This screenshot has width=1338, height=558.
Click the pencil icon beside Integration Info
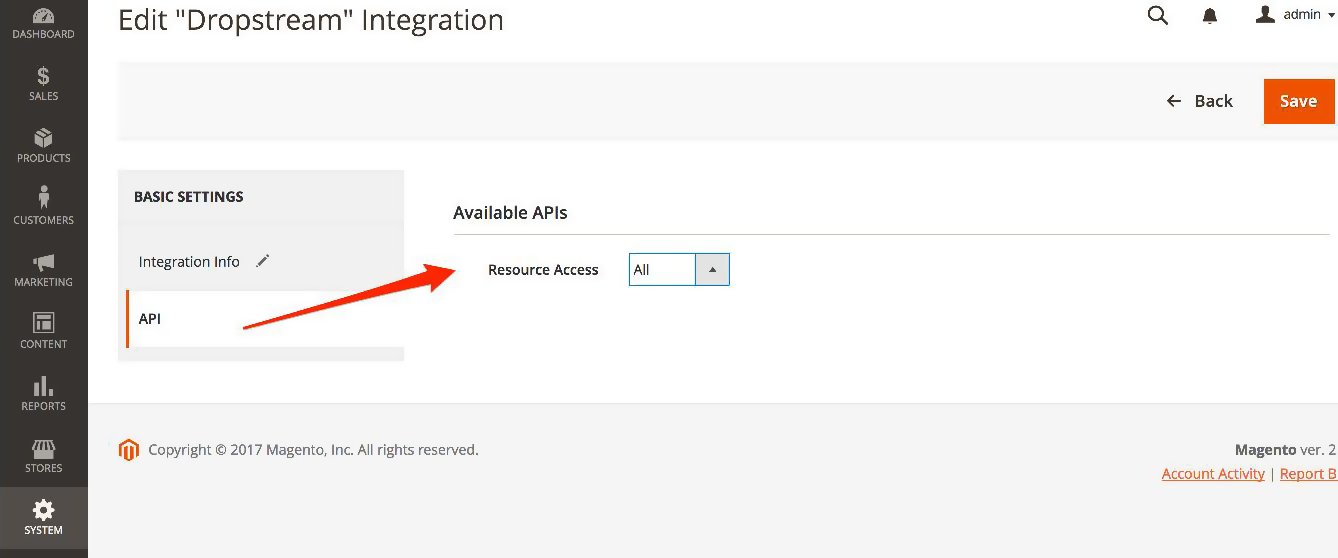[263, 261]
